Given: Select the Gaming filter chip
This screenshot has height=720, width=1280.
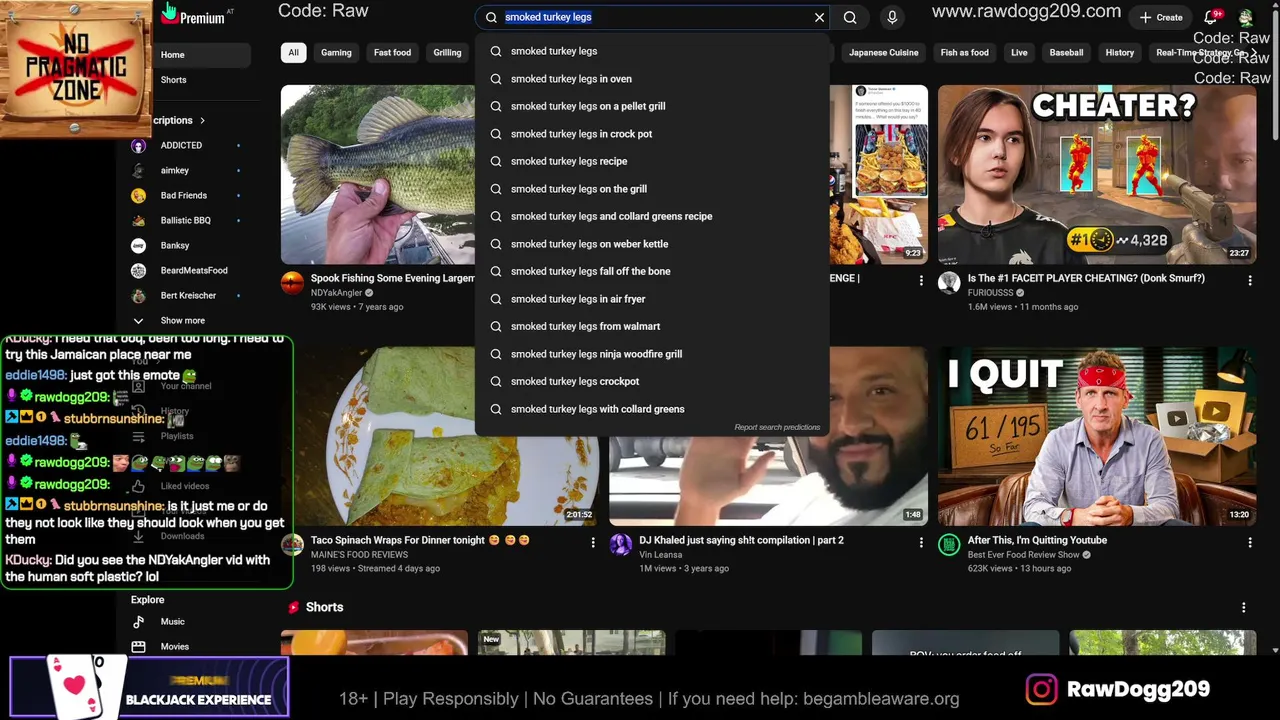Looking at the screenshot, I should tap(336, 52).
